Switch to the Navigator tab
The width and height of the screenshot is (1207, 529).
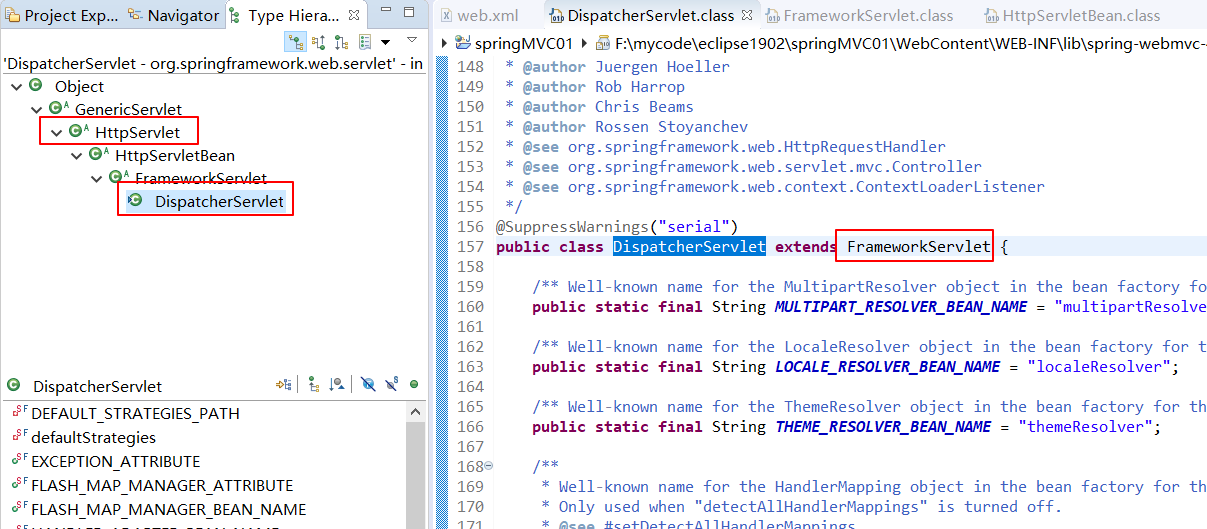click(x=174, y=15)
